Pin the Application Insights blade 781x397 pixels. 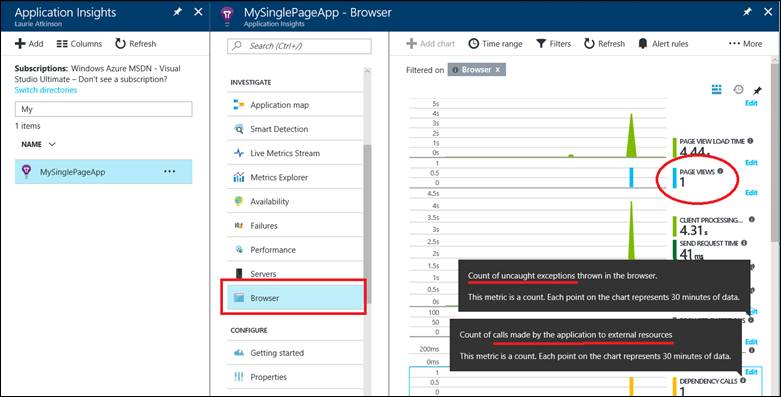pos(177,12)
